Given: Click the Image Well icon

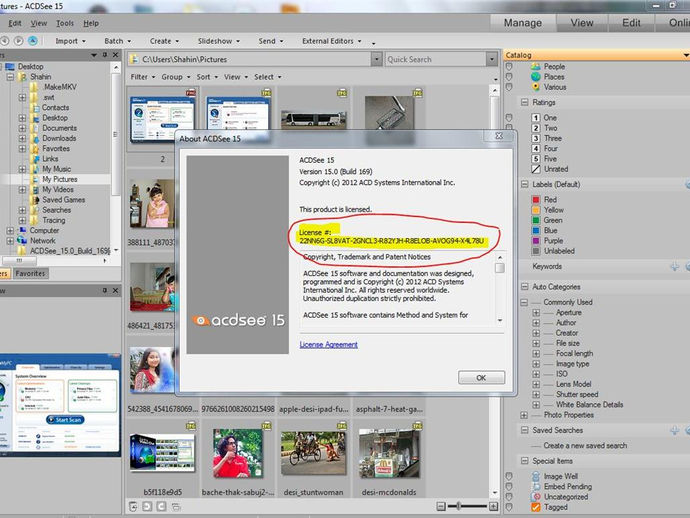Looking at the screenshot, I should [536, 476].
